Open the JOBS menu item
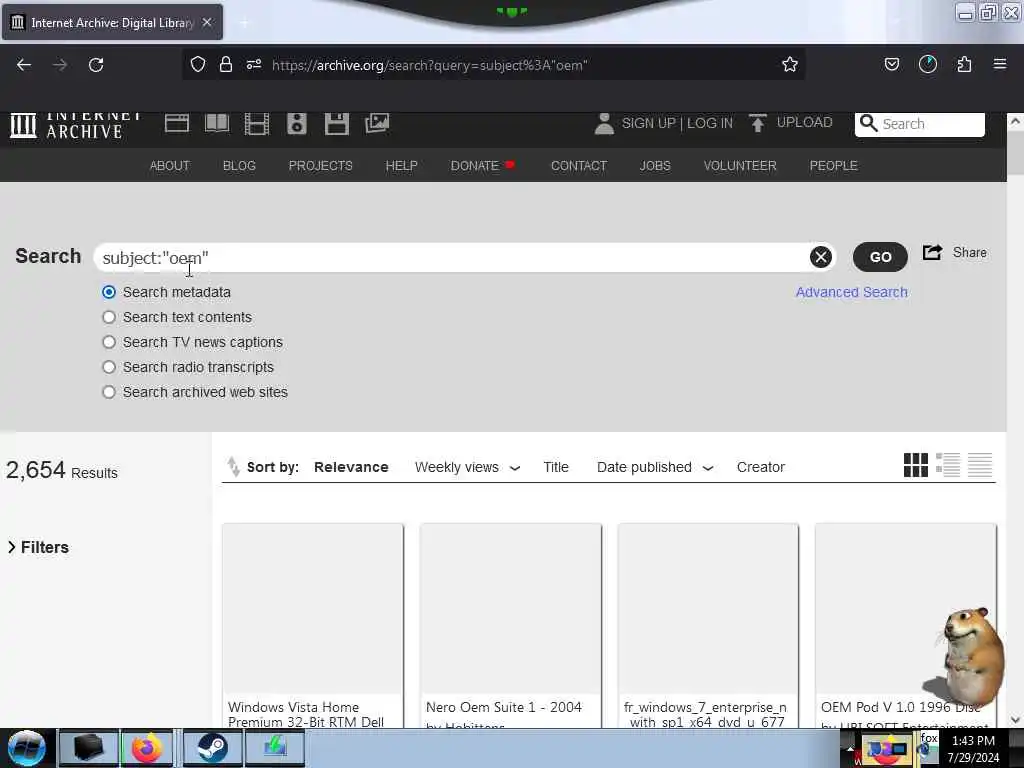 [x=655, y=166]
